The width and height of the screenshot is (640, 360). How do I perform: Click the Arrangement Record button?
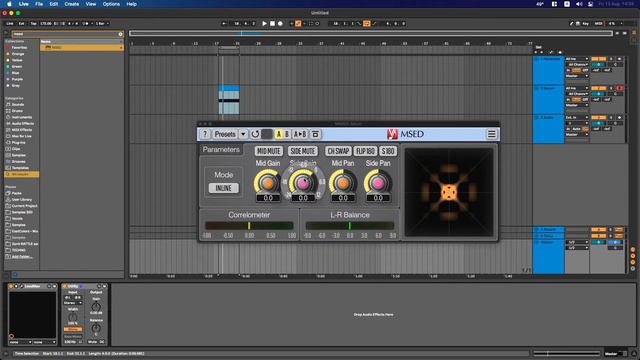(280, 24)
